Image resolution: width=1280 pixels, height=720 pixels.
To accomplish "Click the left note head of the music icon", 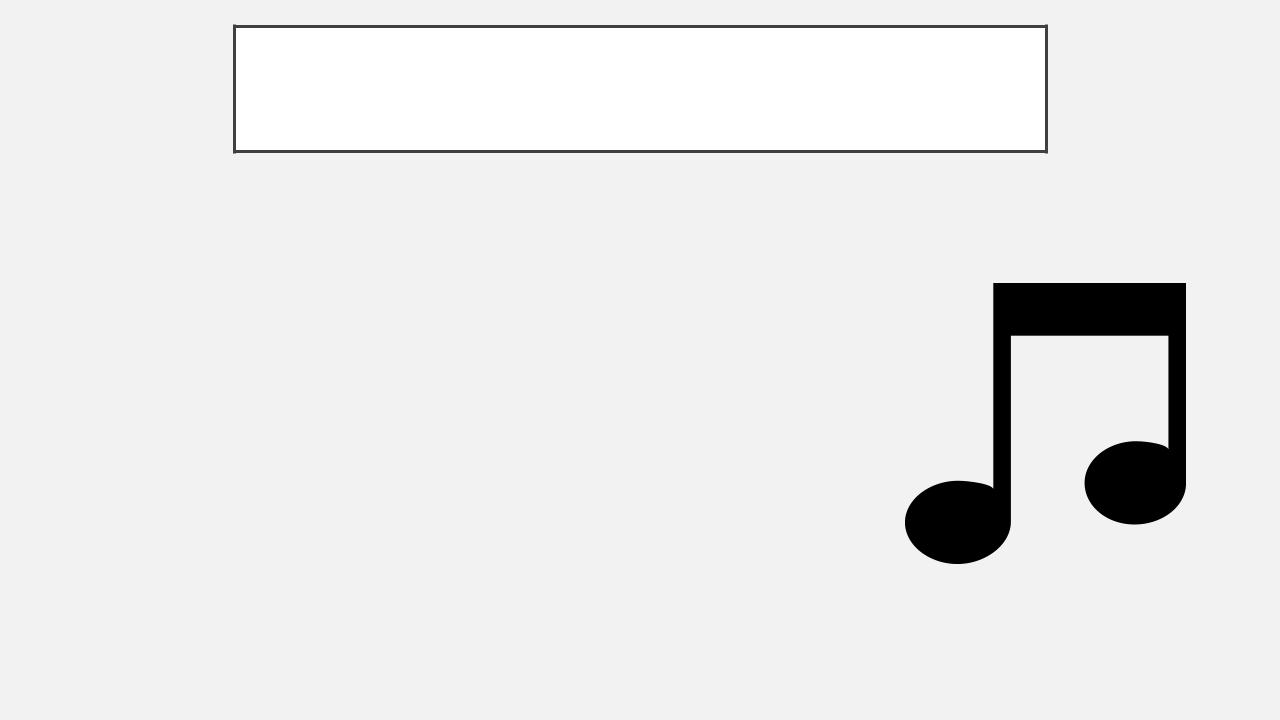I will (x=957, y=522).
